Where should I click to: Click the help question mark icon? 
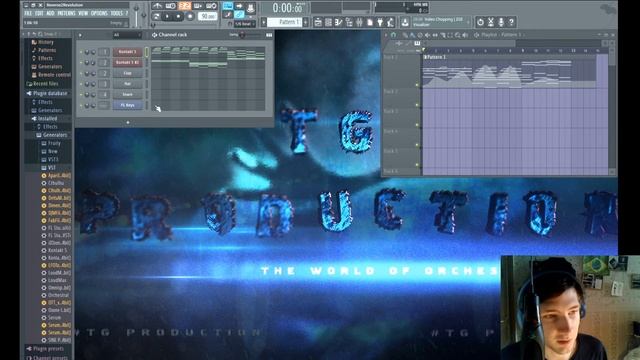tap(511, 22)
